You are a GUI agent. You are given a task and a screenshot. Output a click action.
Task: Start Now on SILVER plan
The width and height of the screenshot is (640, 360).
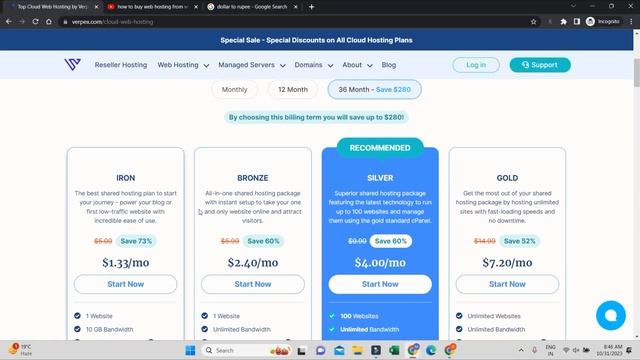coord(380,284)
